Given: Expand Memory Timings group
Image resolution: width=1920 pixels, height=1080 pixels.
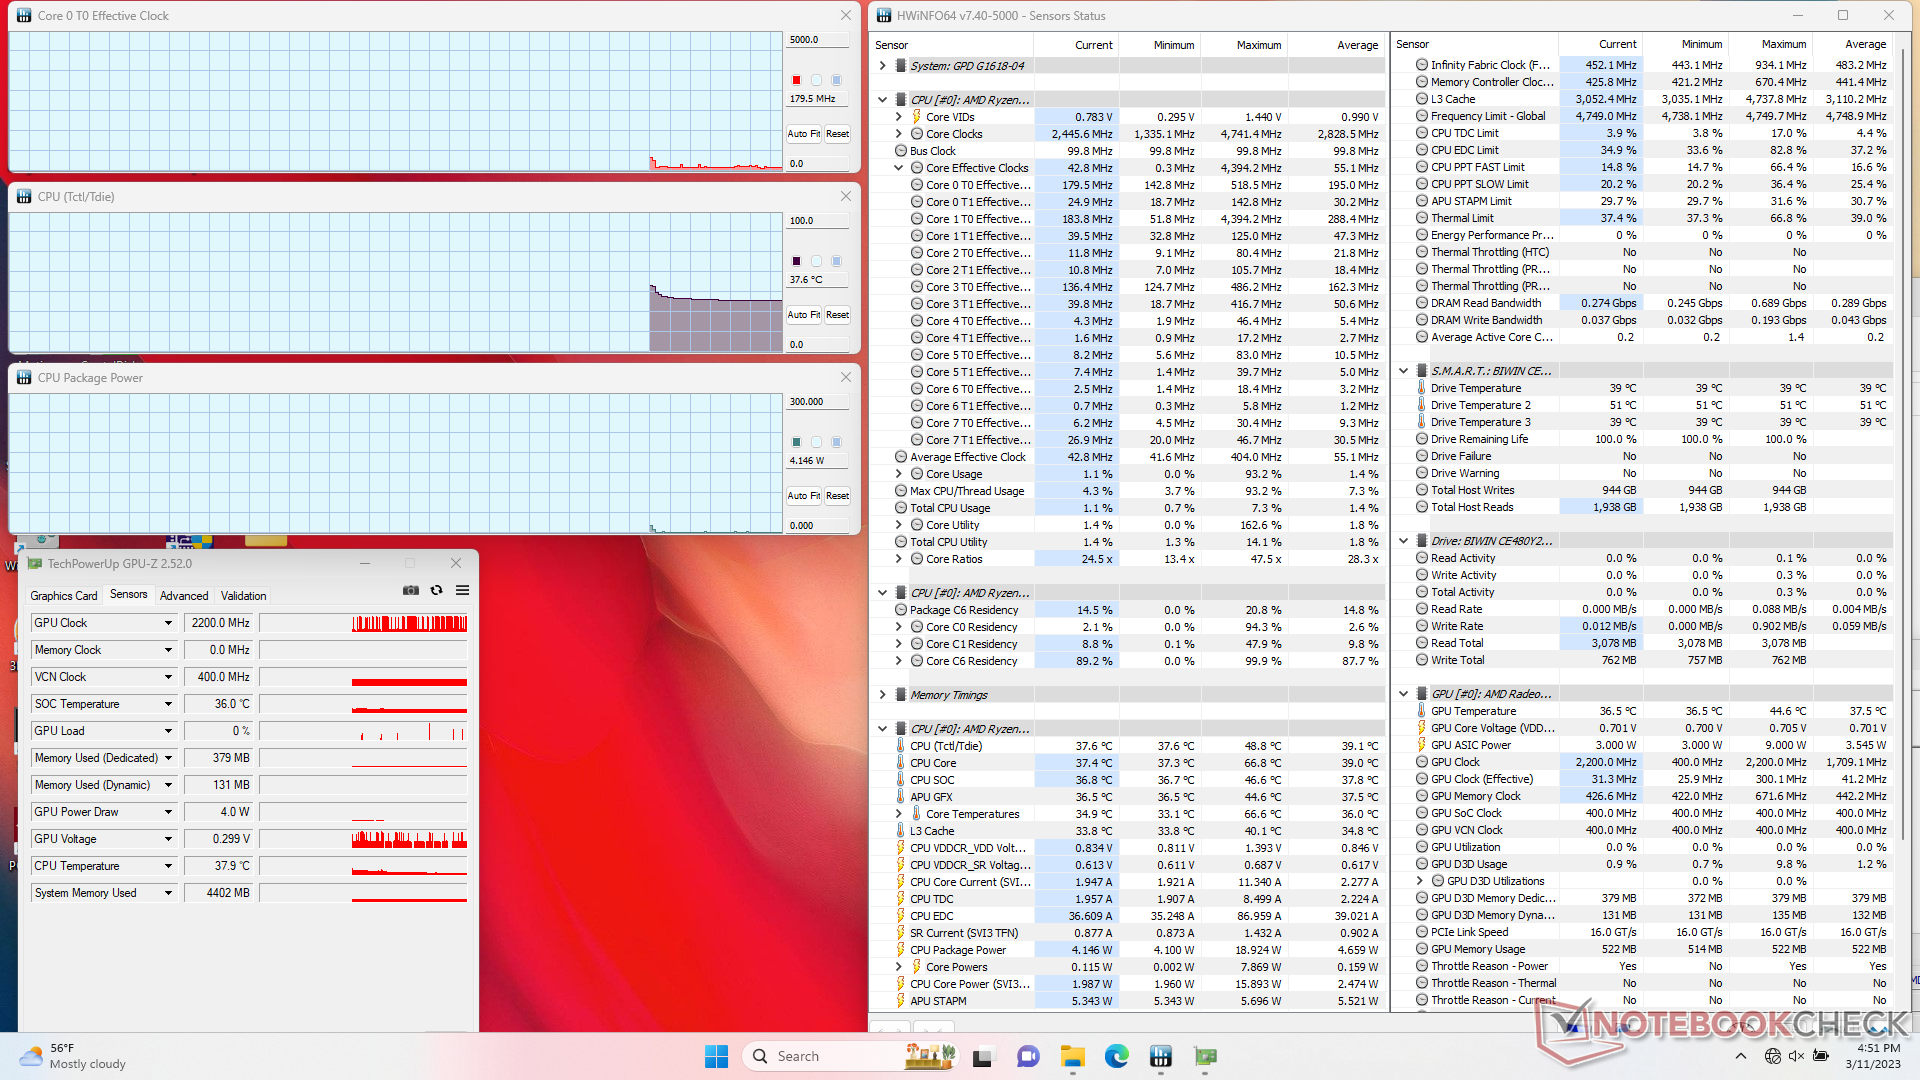Looking at the screenshot, I should [x=882, y=695].
